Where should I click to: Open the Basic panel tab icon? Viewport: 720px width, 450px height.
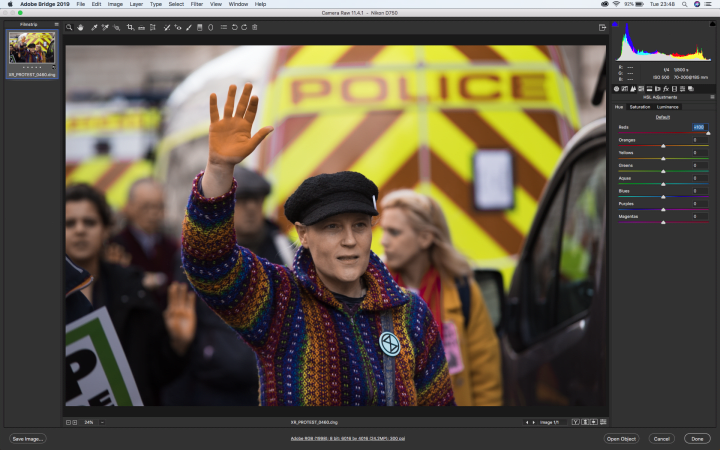coord(617,89)
